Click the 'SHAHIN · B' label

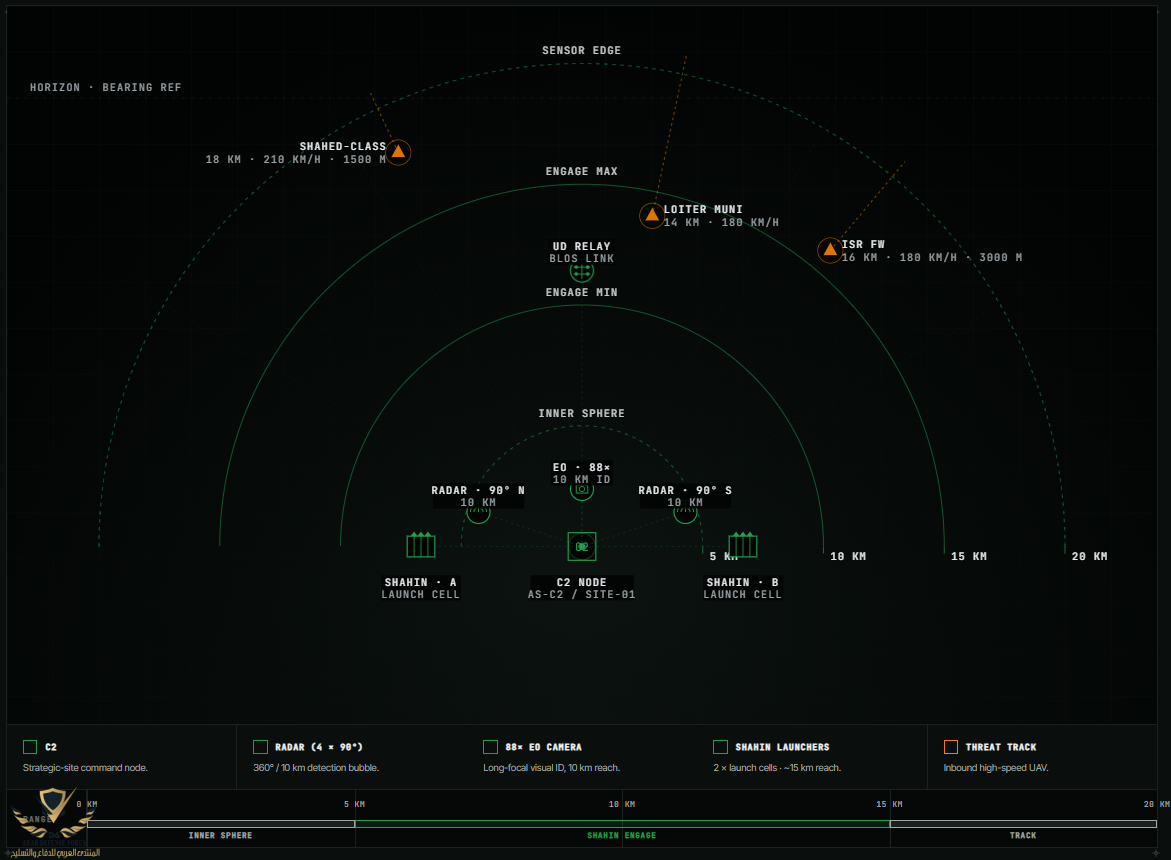tap(743, 582)
